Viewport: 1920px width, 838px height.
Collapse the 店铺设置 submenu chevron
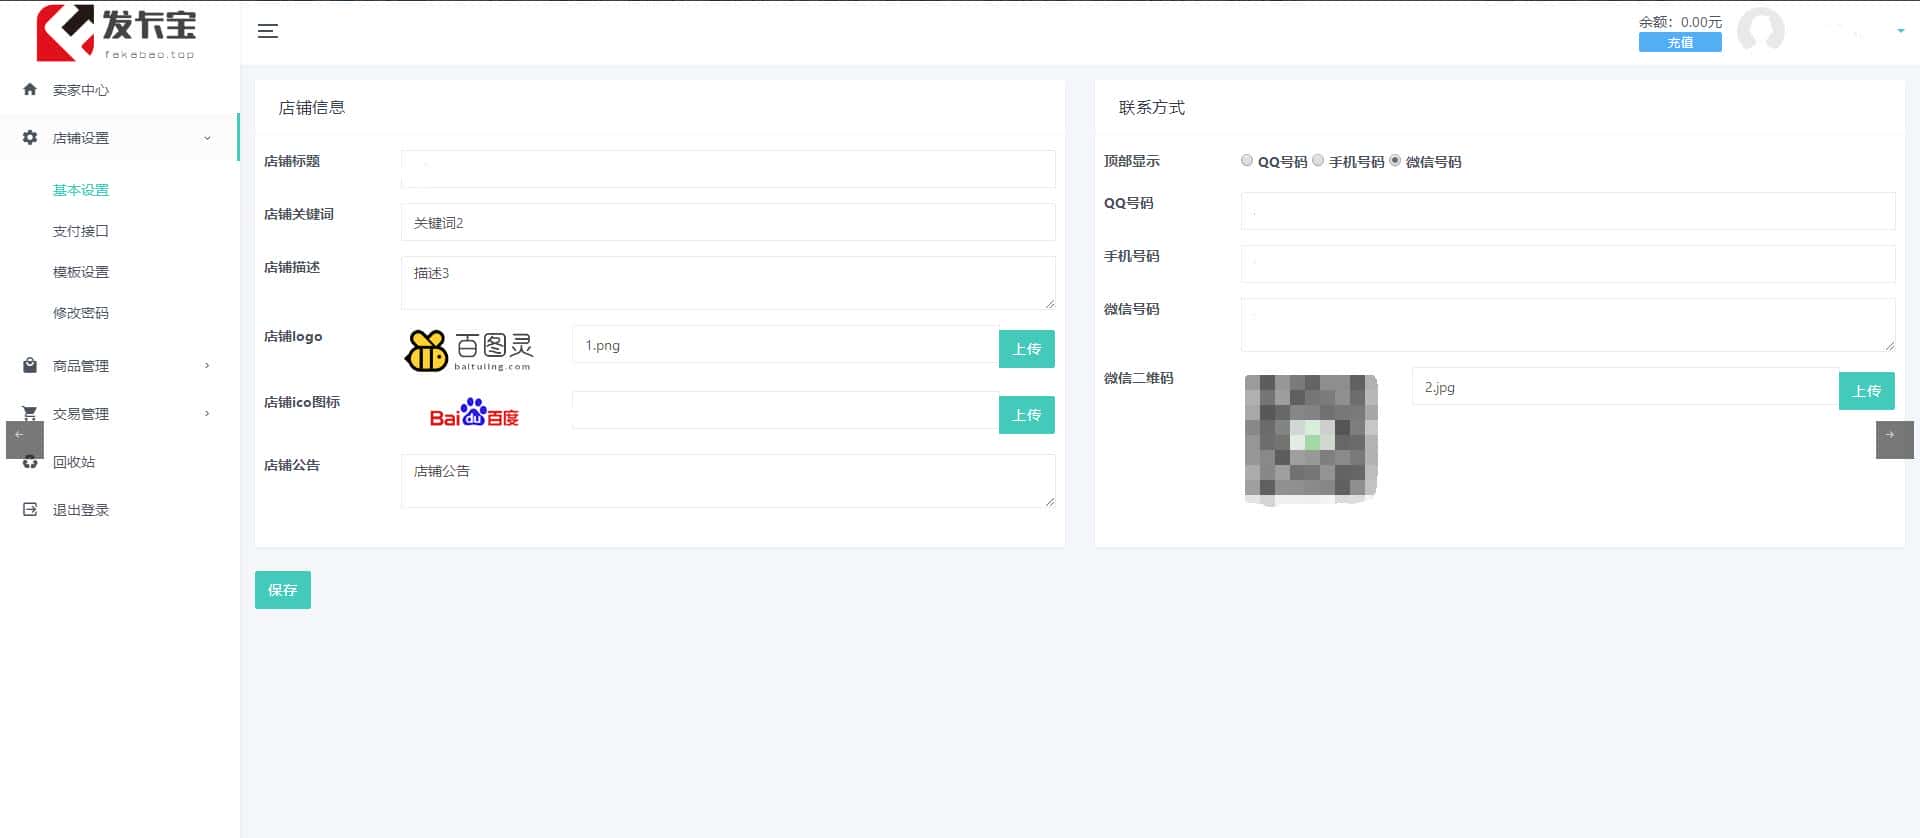(x=207, y=138)
